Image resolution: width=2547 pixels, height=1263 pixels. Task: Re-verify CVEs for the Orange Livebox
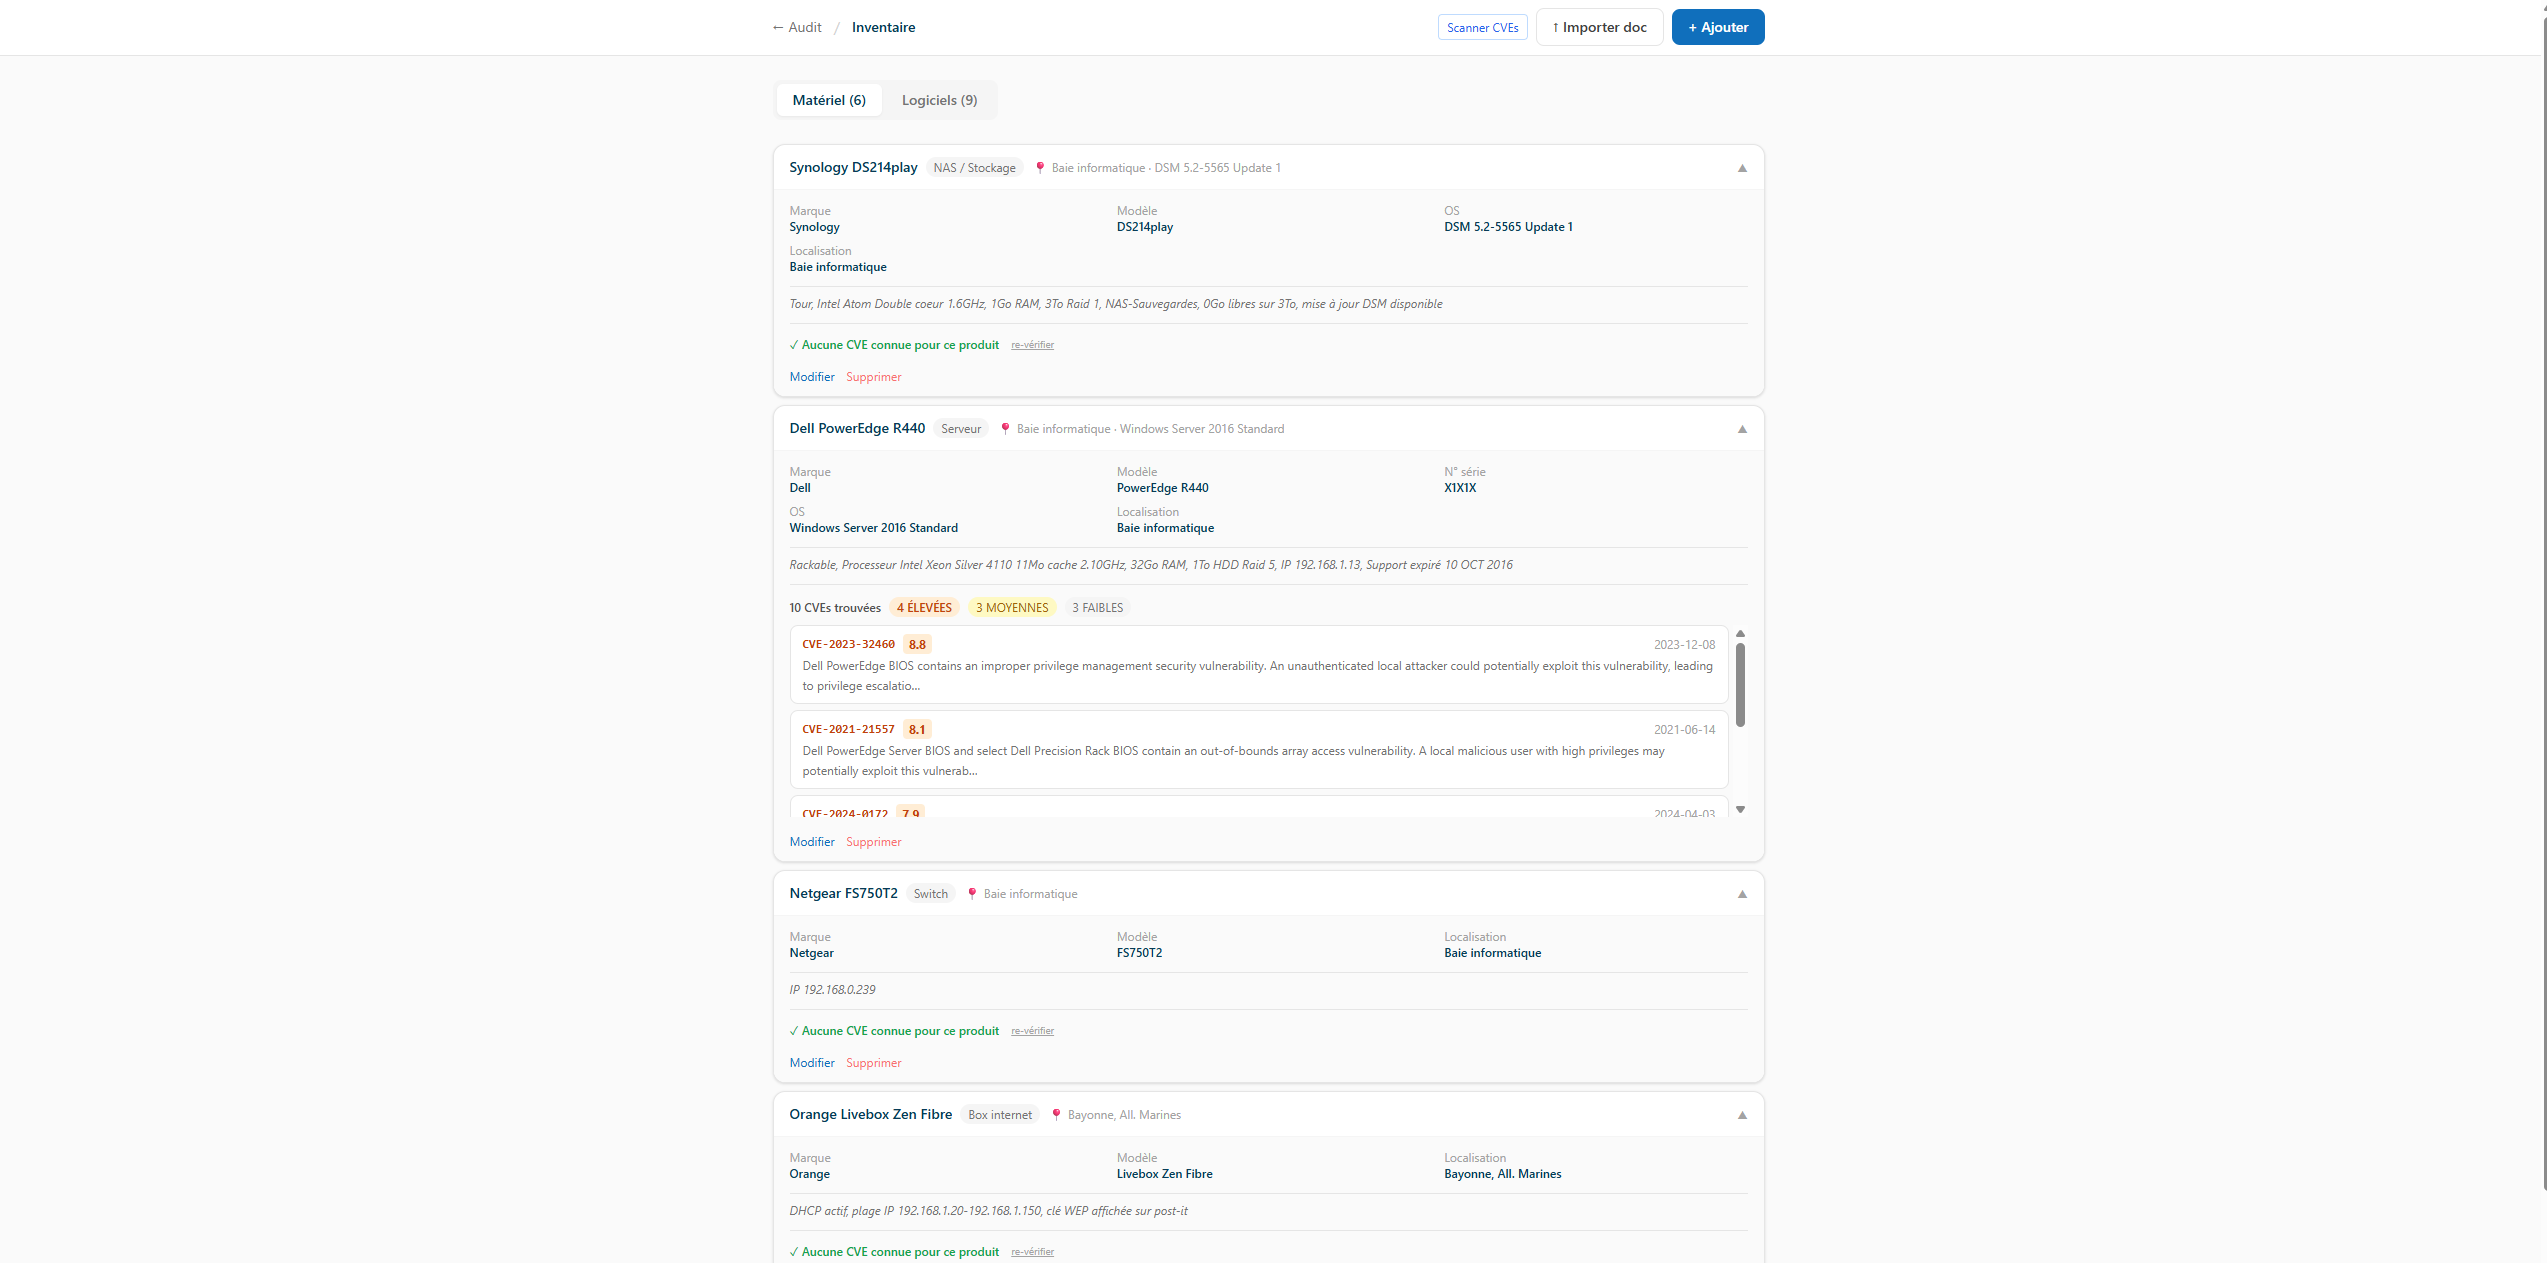pos(1032,1252)
